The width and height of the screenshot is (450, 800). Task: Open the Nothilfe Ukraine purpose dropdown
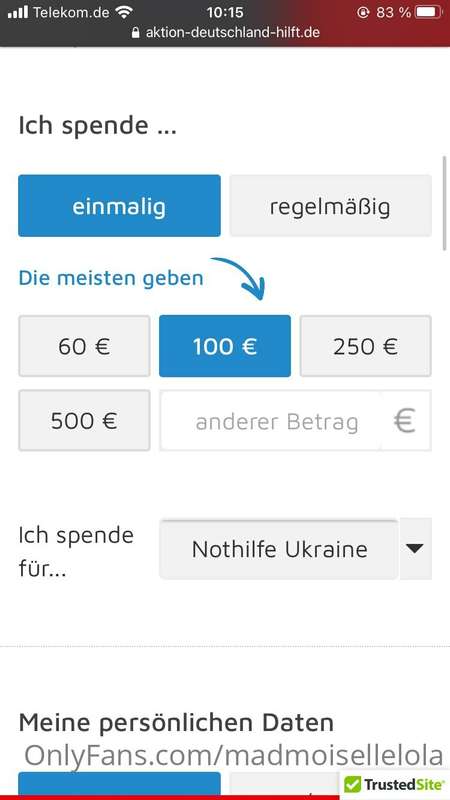(x=279, y=549)
